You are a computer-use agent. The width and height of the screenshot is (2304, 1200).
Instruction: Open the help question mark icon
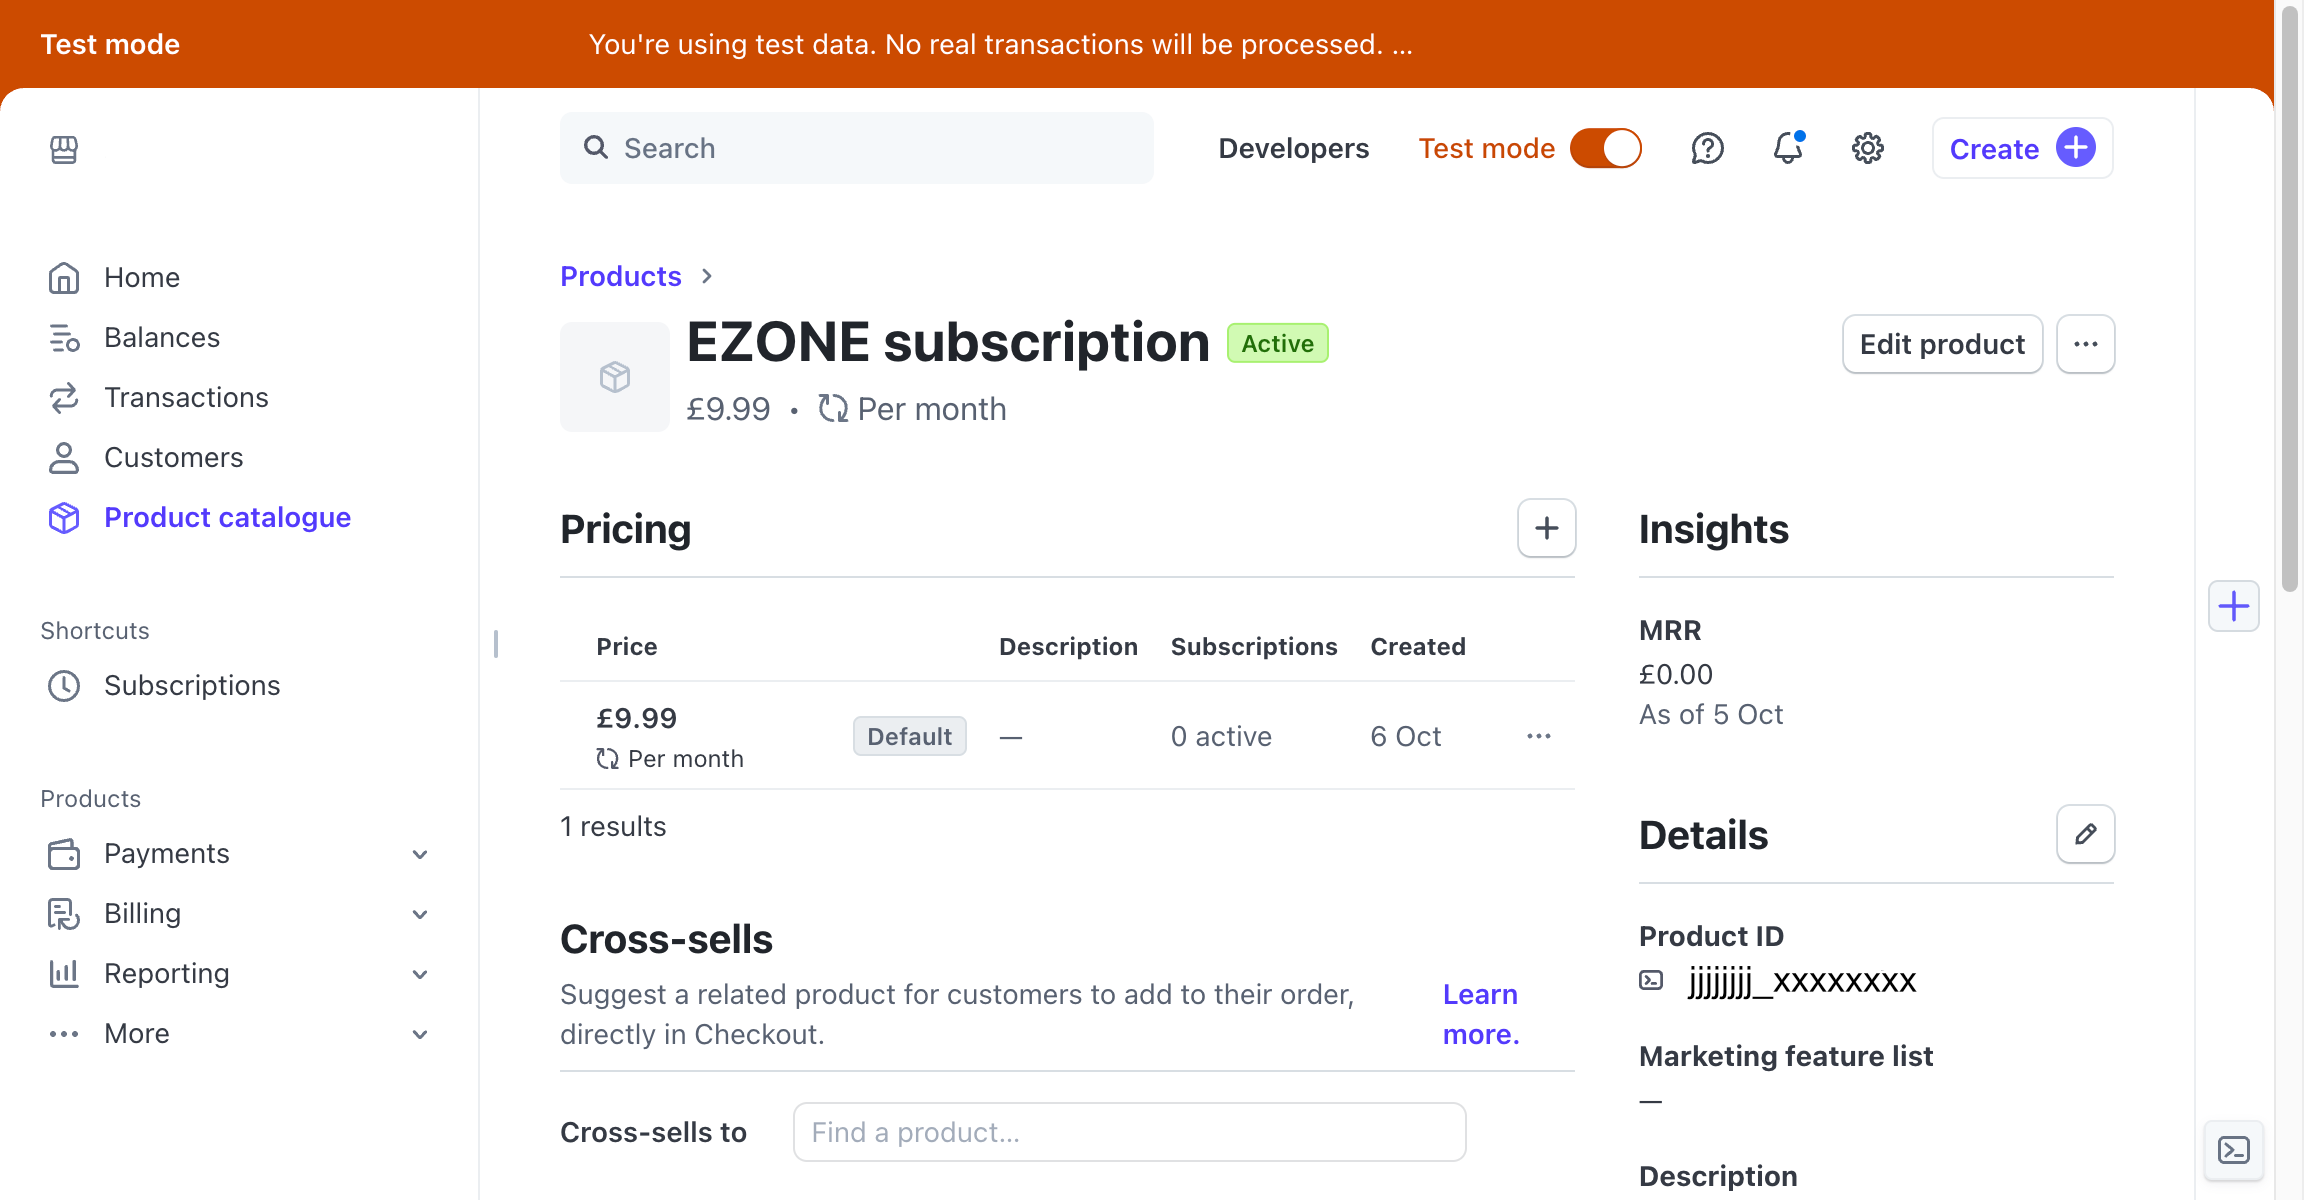click(1707, 147)
